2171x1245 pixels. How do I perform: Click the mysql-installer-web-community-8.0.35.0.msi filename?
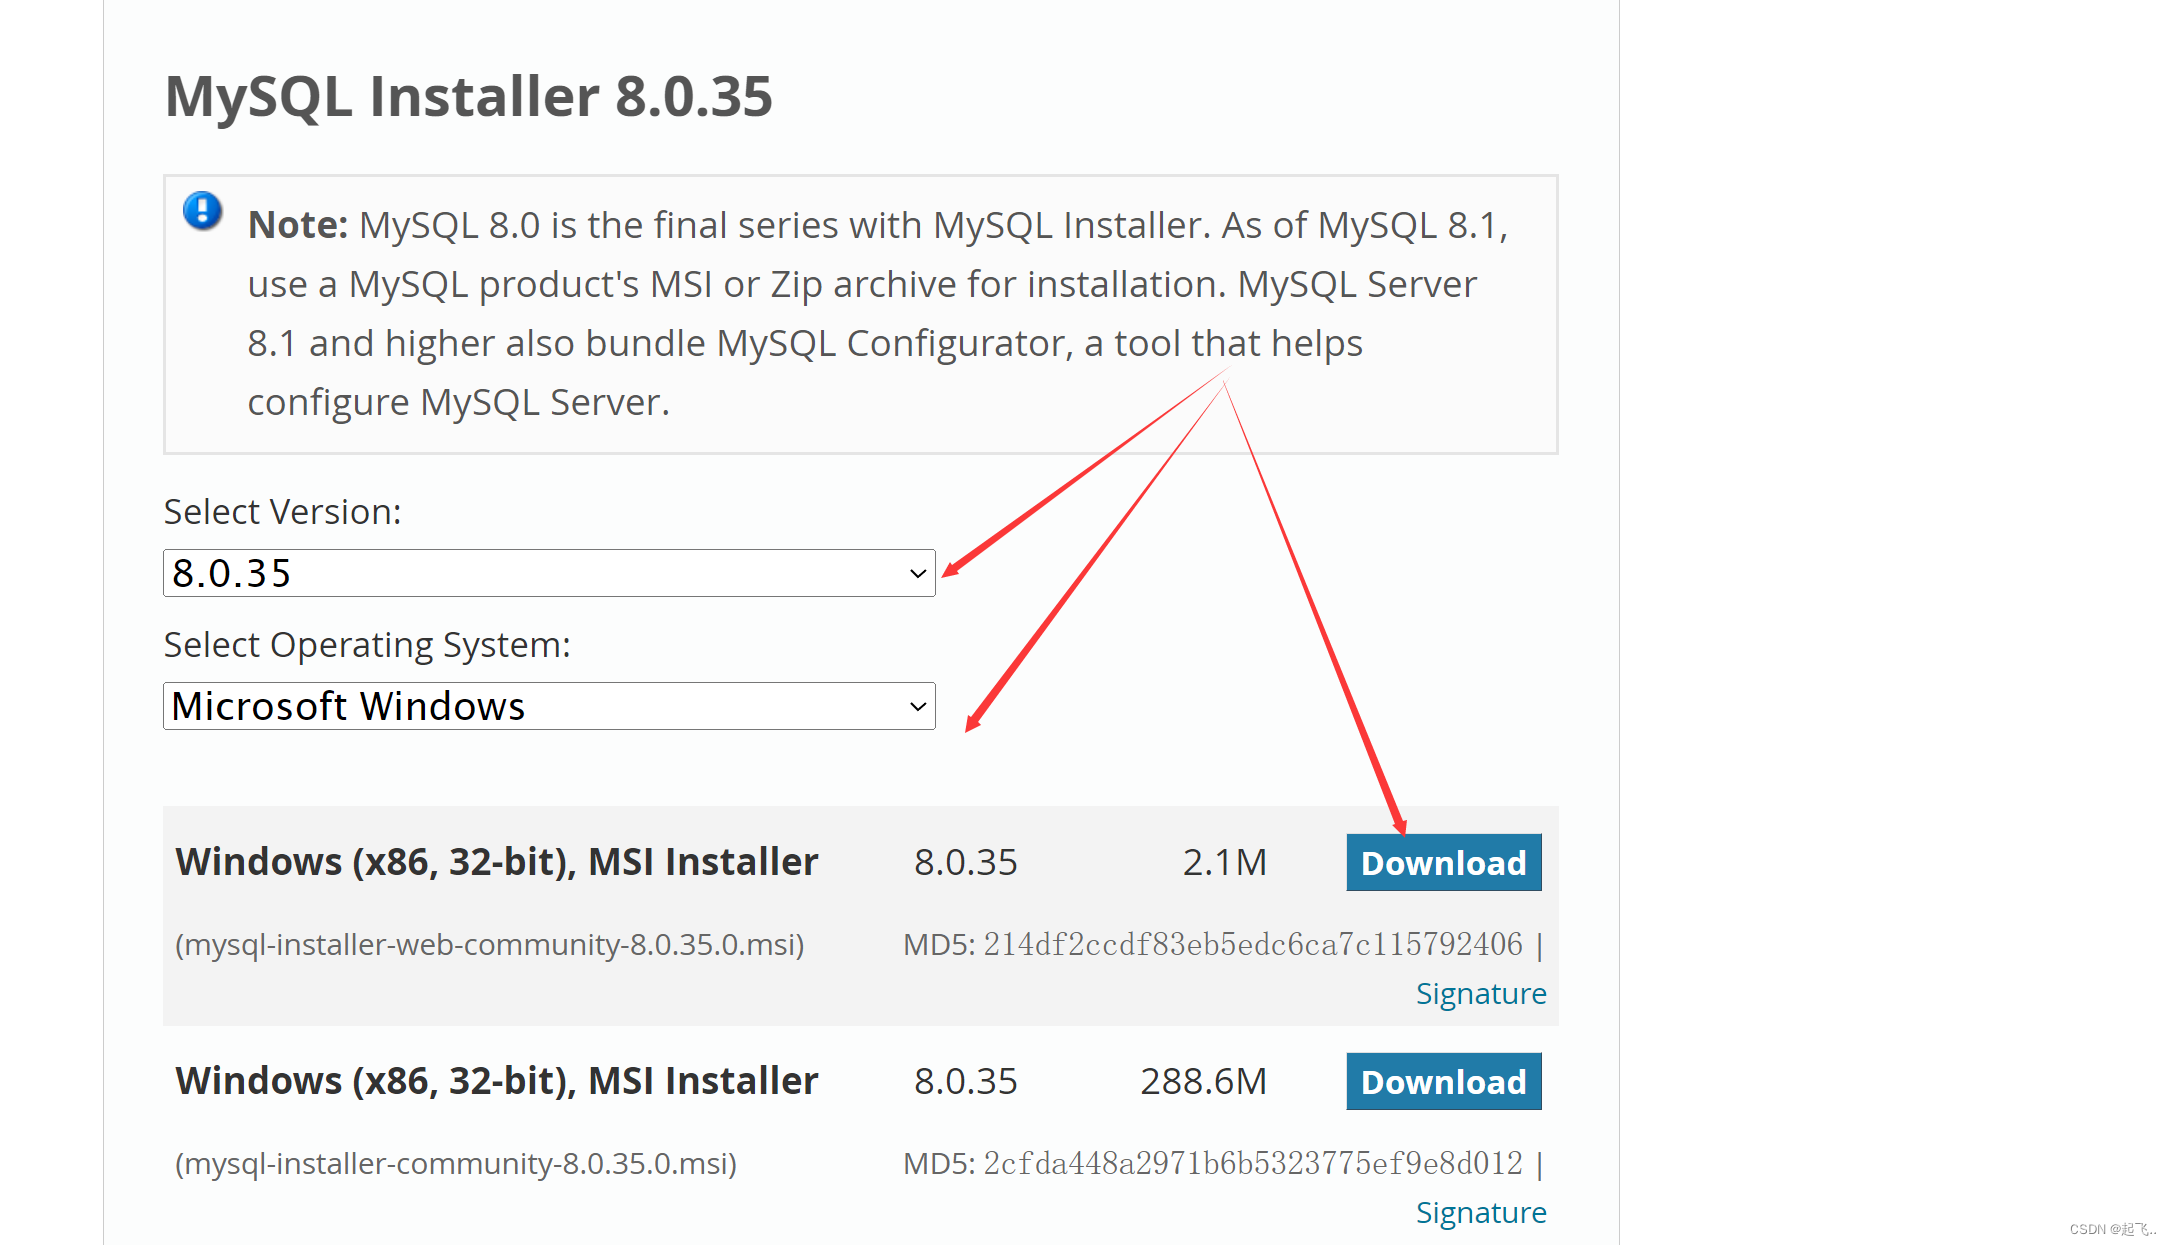click(x=489, y=944)
